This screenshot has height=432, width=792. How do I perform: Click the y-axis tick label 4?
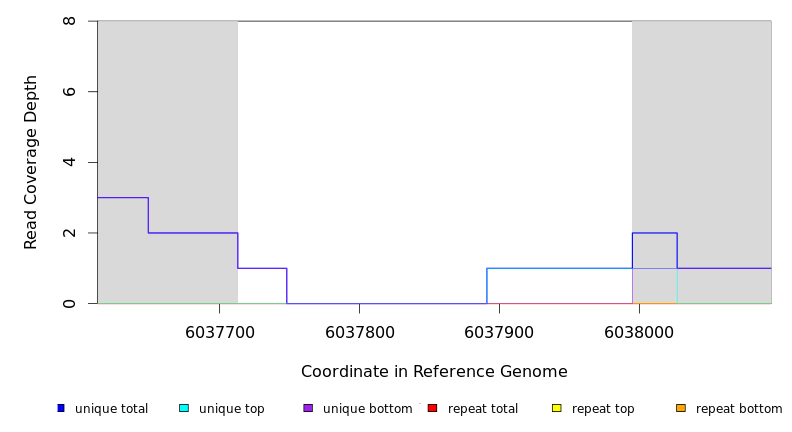[x=69, y=162]
